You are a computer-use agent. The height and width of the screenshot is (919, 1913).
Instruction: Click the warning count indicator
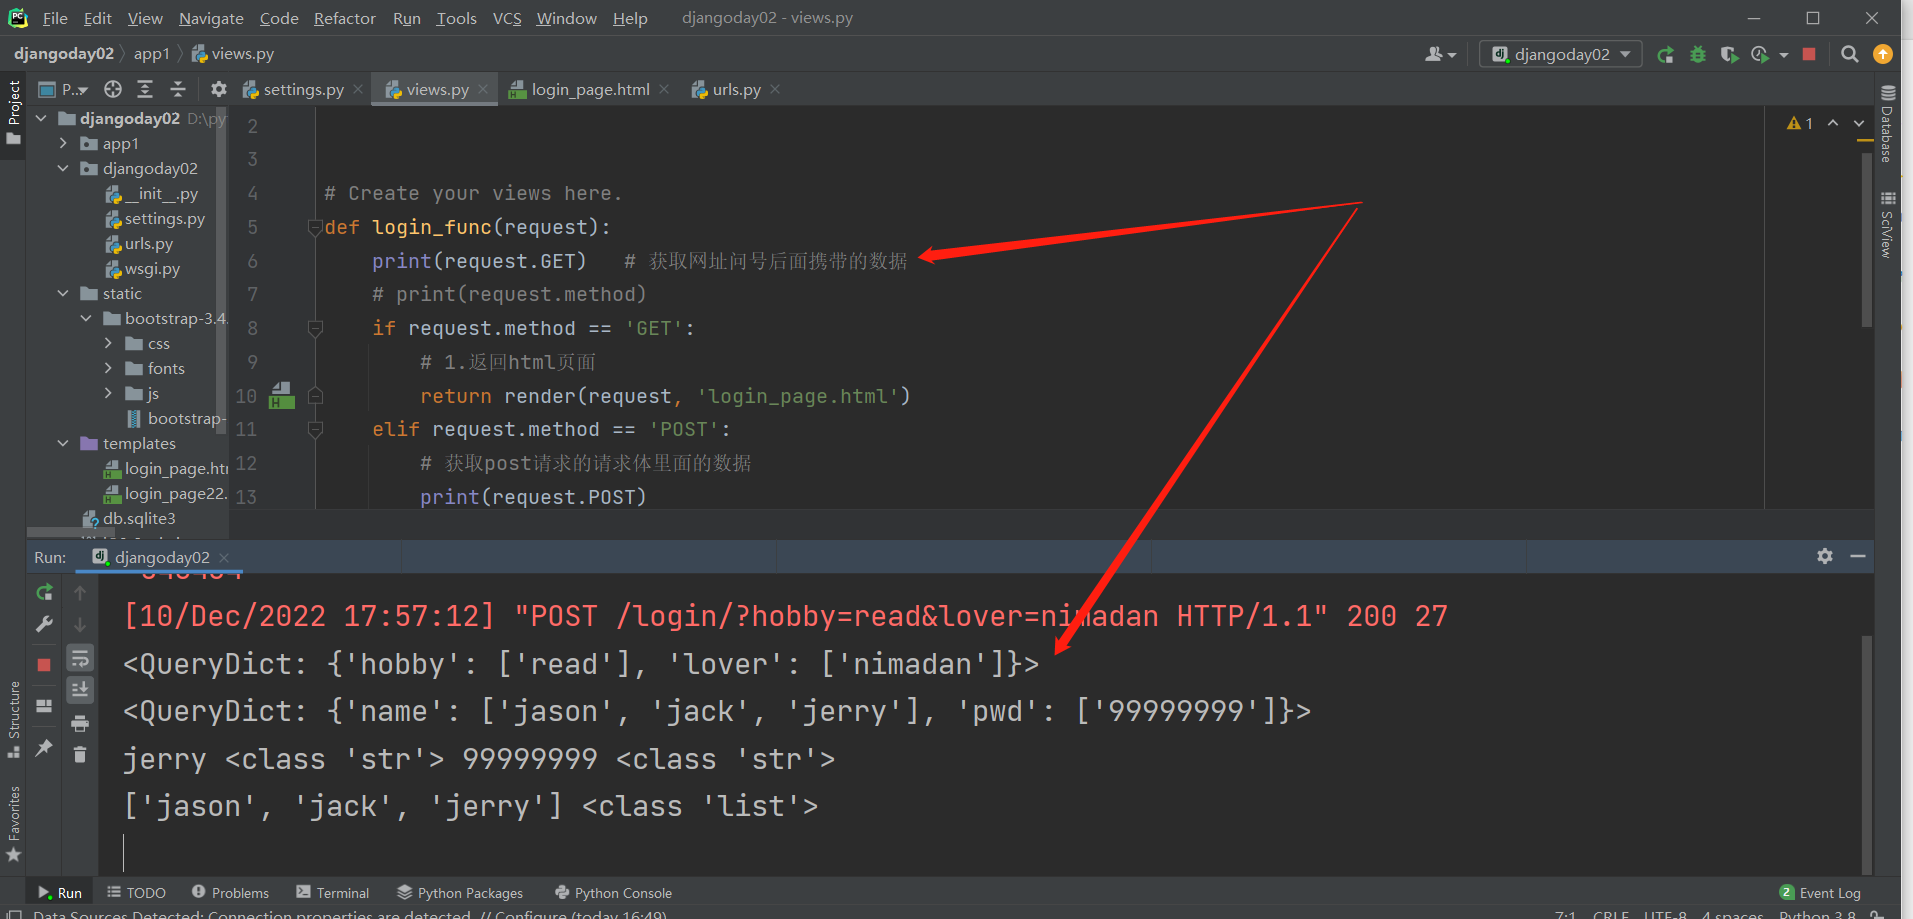tap(1800, 123)
